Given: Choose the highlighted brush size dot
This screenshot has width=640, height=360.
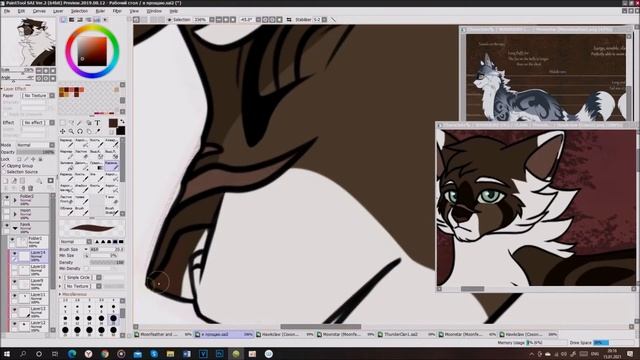Looking at the screenshot, I should click(113, 318).
